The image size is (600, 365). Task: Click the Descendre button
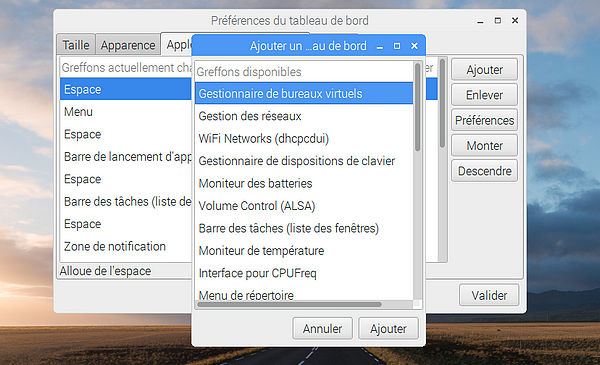click(484, 171)
